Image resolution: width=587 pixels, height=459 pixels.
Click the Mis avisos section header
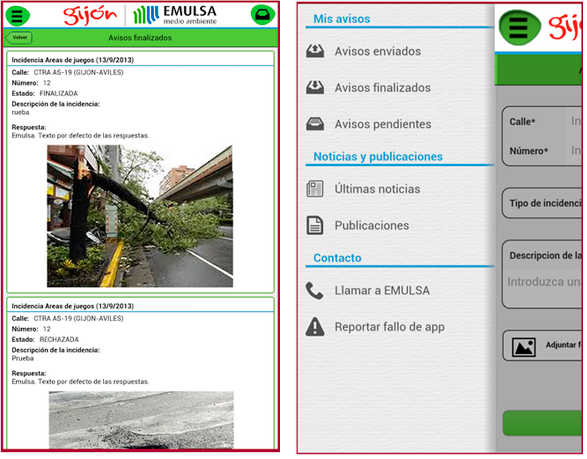point(341,19)
